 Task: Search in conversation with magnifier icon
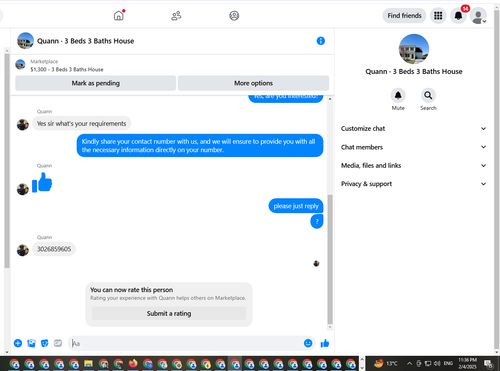click(x=428, y=96)
